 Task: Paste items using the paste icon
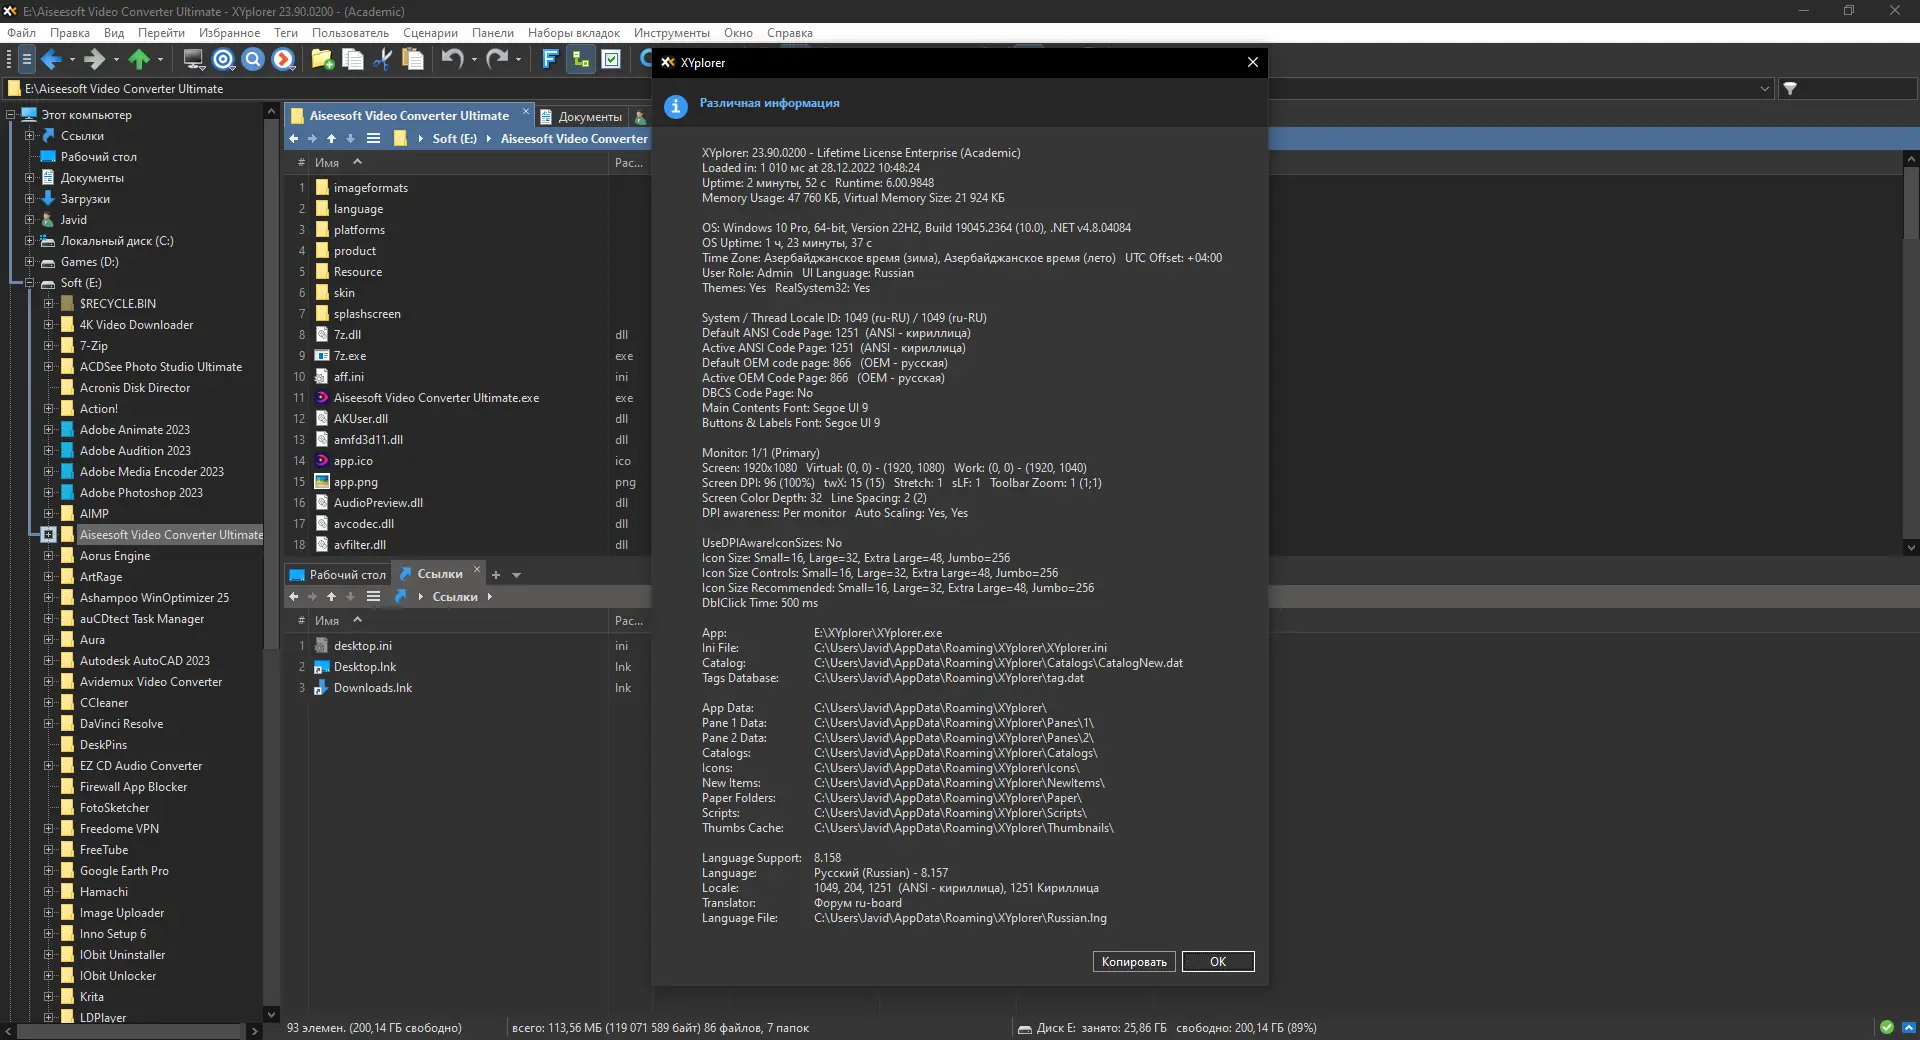412,60
